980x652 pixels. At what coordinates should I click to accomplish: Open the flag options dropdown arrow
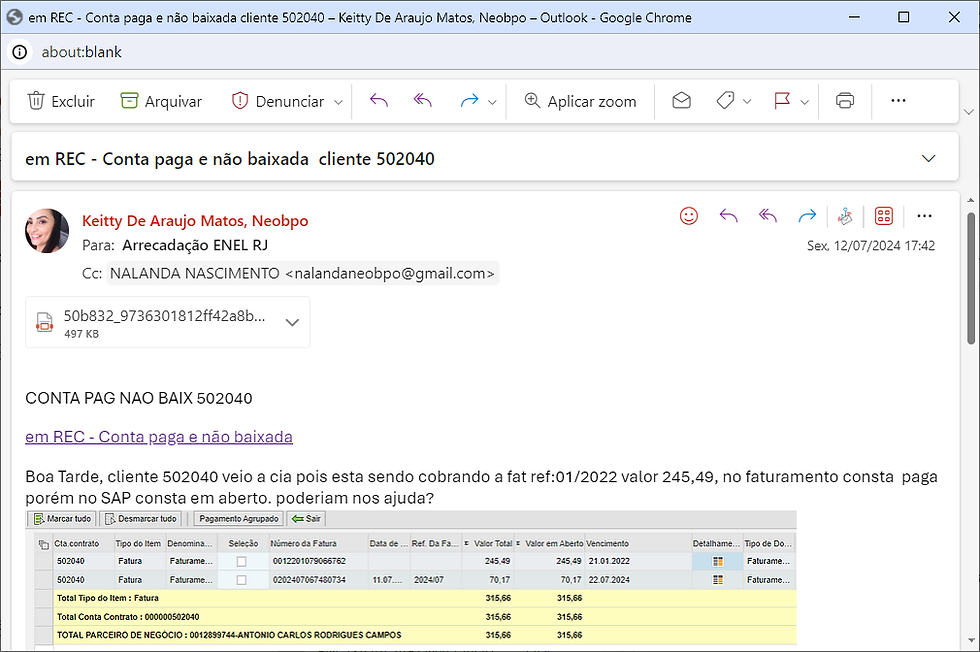pos(805,102)
